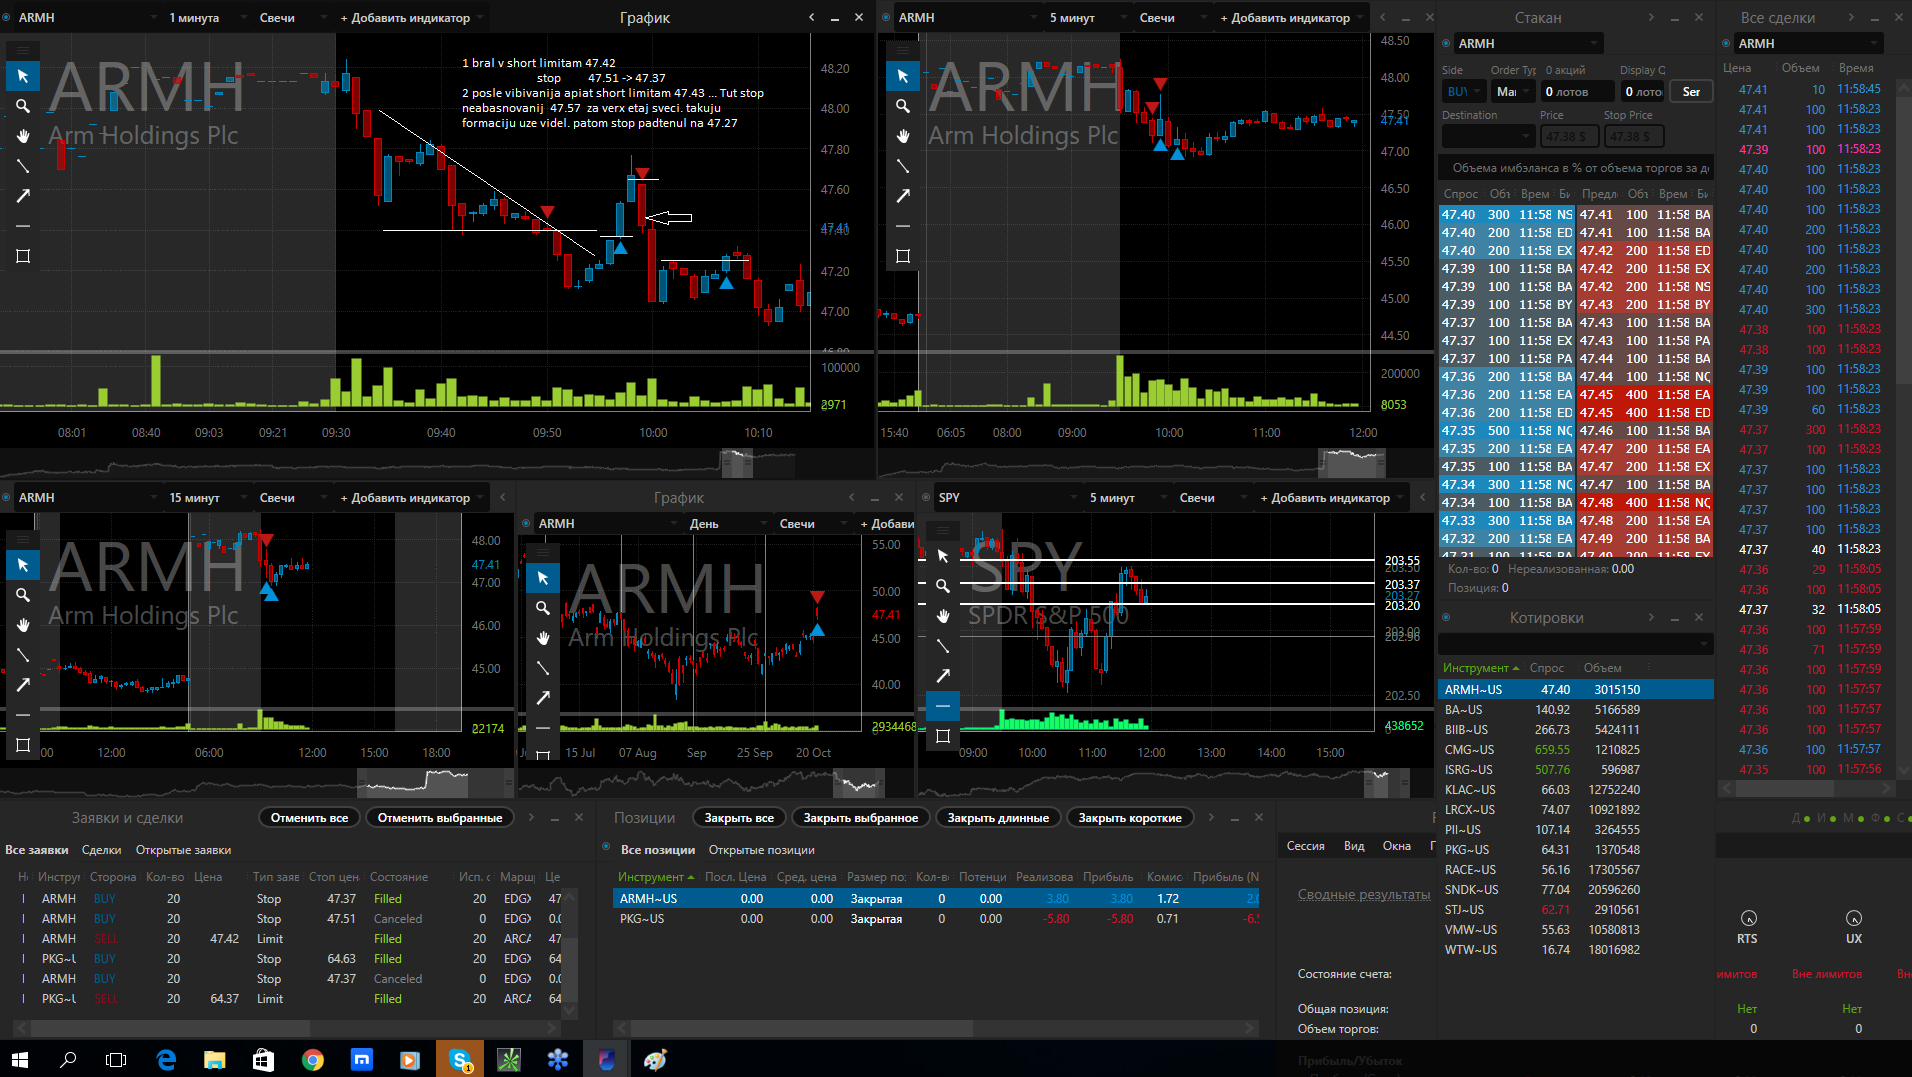Choose the hand tool in 15-minute ARMH chart
1912x1077 pixels.
point(22,625)
